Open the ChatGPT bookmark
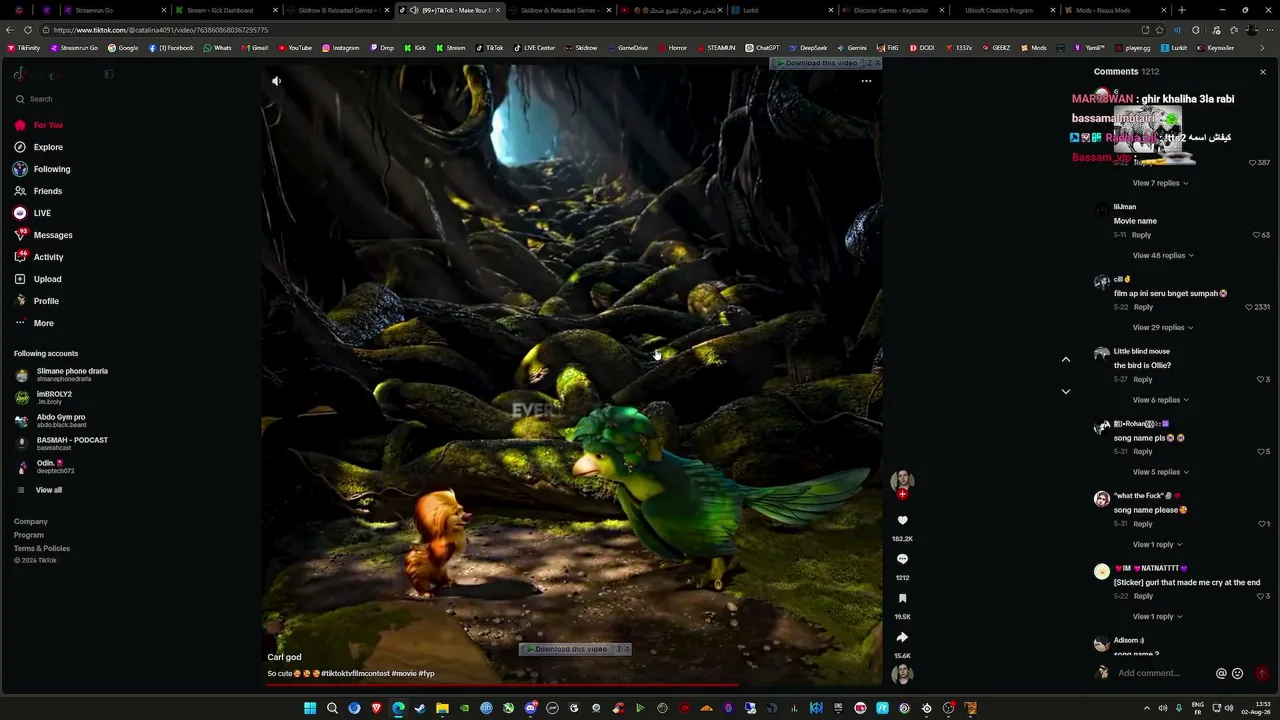 [x=762, y=48]
